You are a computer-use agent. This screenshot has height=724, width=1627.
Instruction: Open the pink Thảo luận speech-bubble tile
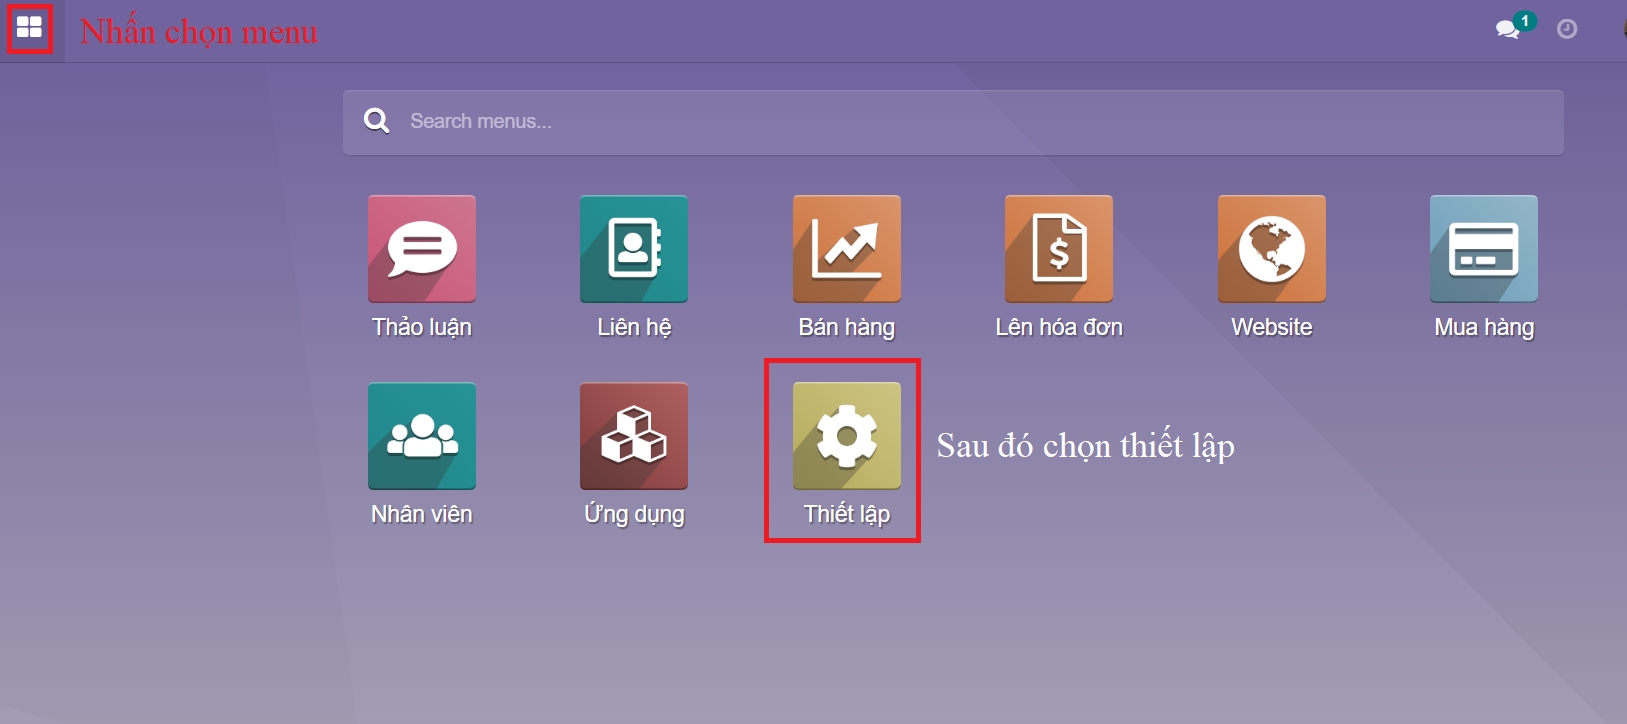point(422,249)
